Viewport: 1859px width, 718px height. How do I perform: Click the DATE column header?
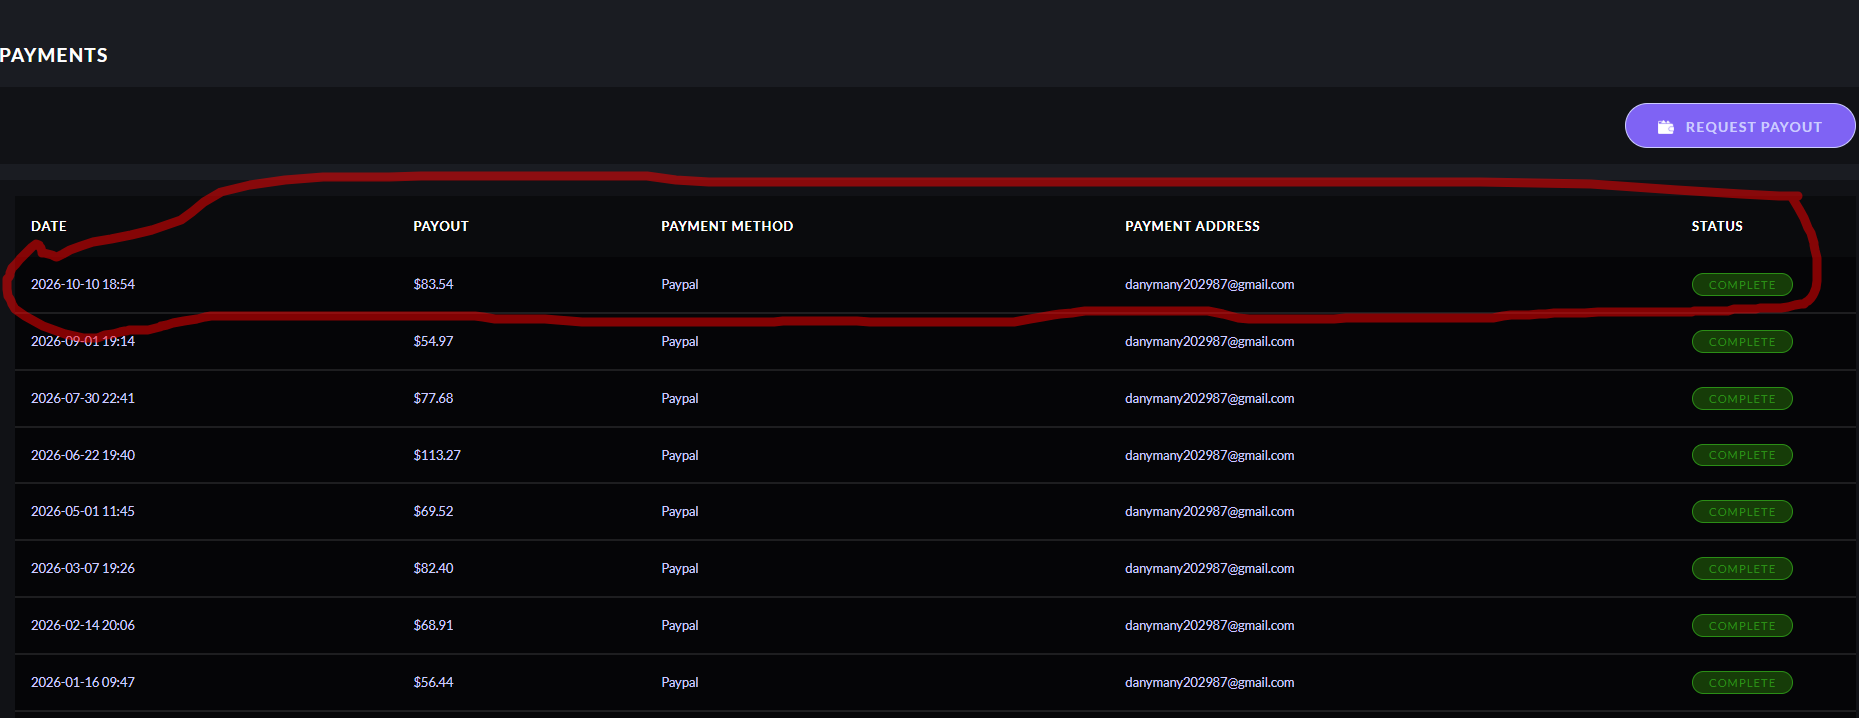pyautogui.click(x=49, y=226)
